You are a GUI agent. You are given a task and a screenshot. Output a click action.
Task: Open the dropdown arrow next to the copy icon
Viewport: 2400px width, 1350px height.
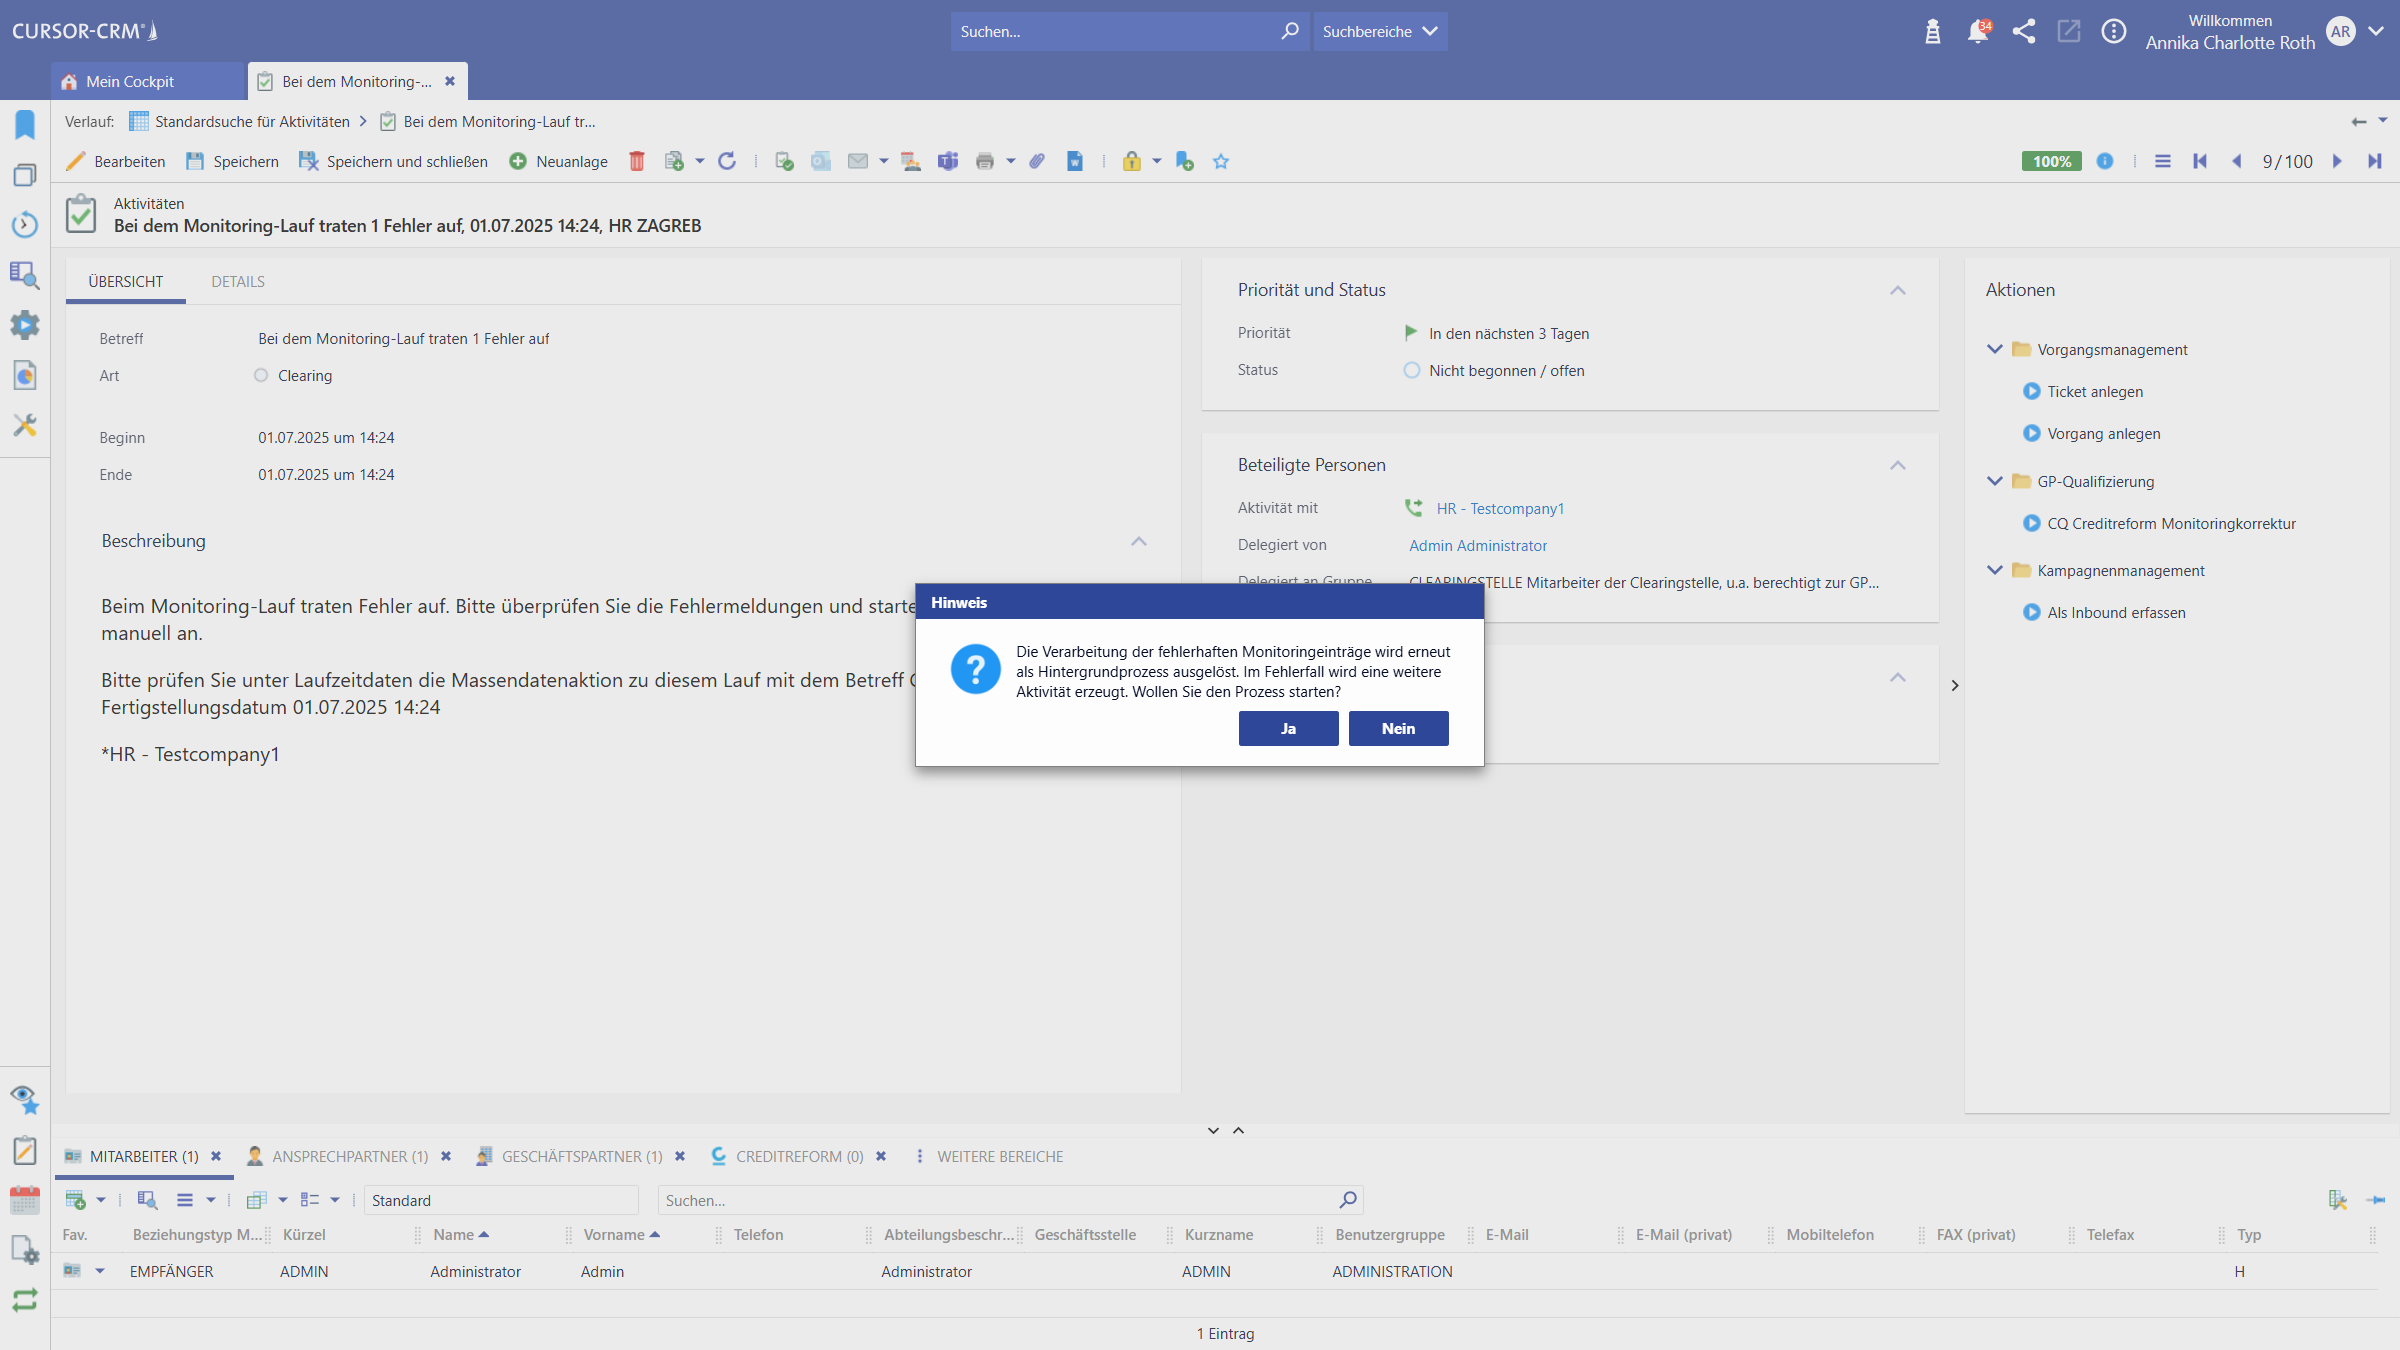[700, 161]
